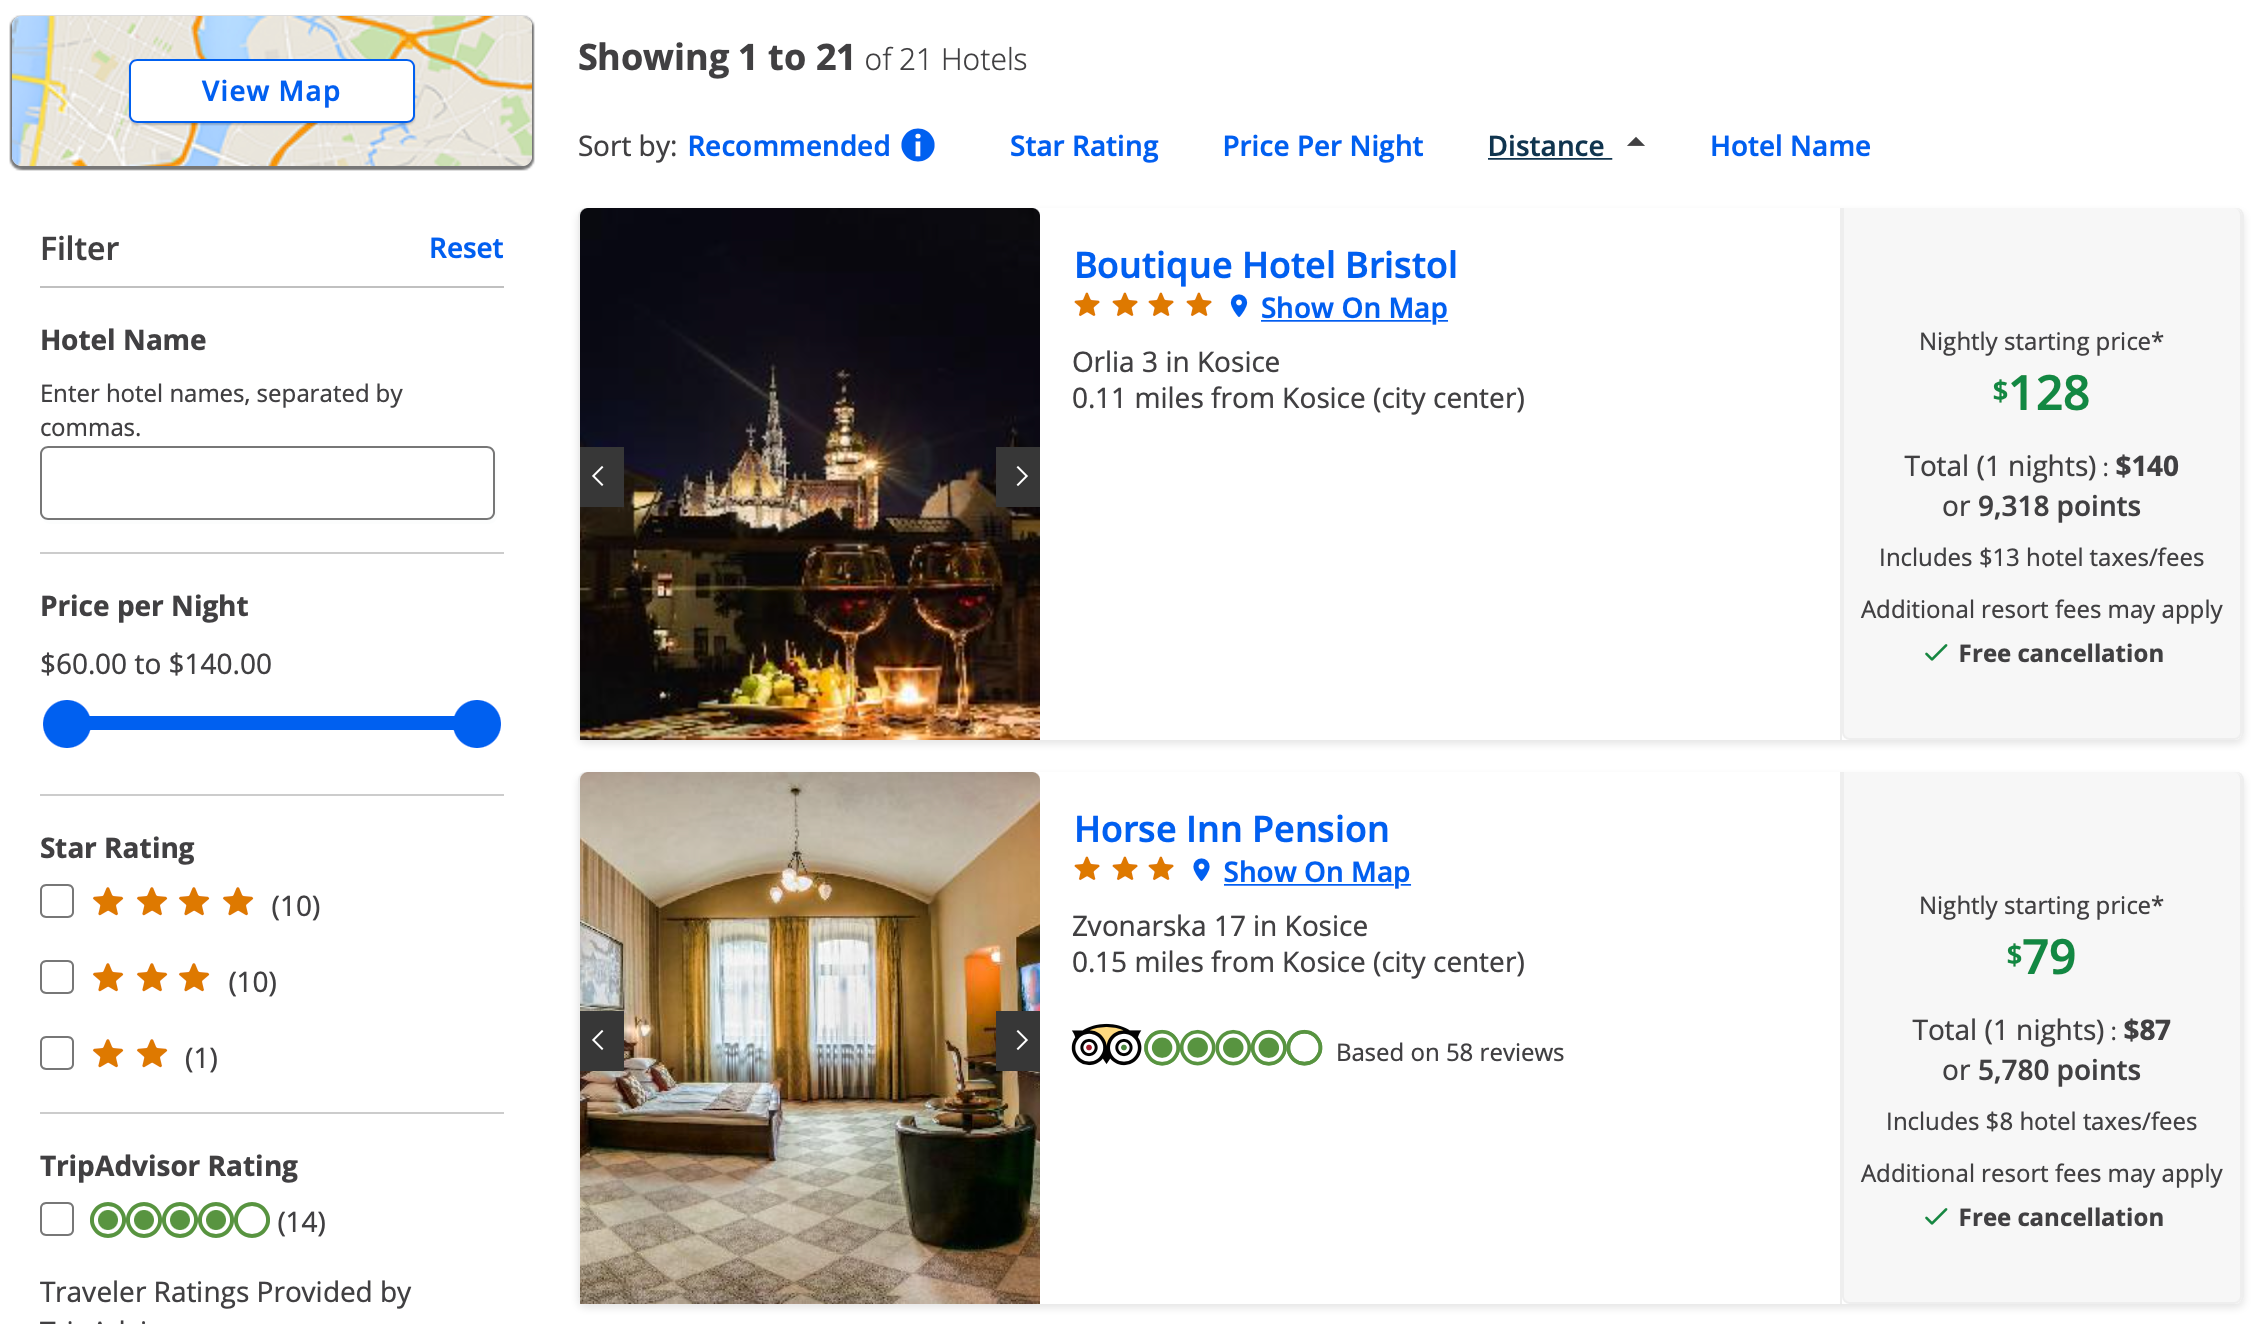Sort results by Star Rating
Viewport: 2264px width, 1324px height.
(1083, 146)
